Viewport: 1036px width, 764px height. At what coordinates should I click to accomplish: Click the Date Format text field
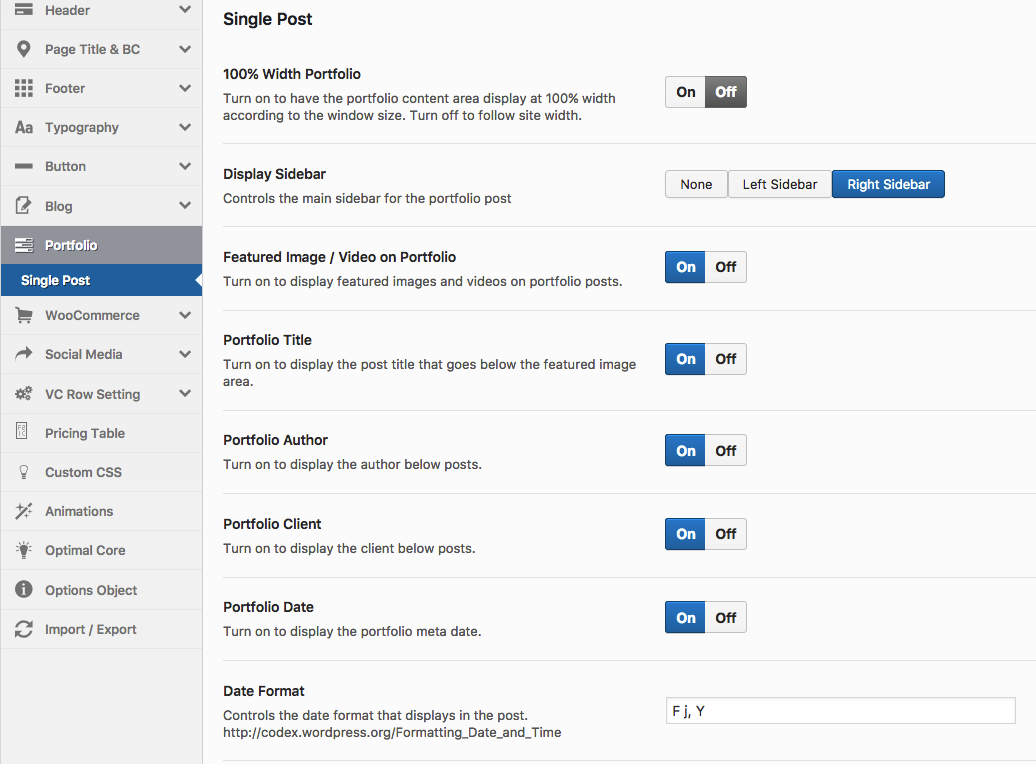(840, 711)
